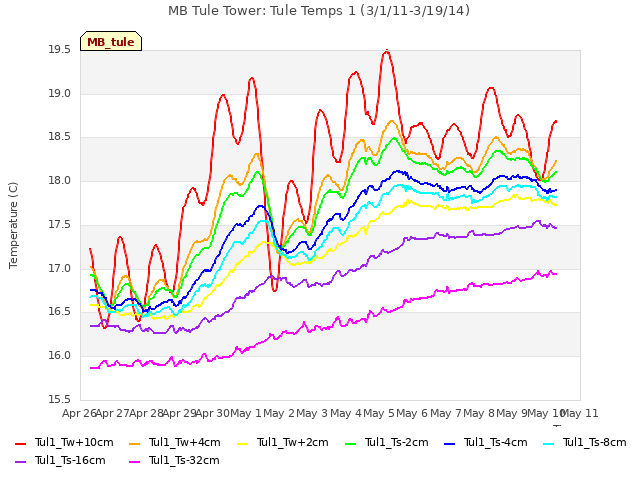
Task: Click the May 5 x-axis date label
Action: click(379, 413)
